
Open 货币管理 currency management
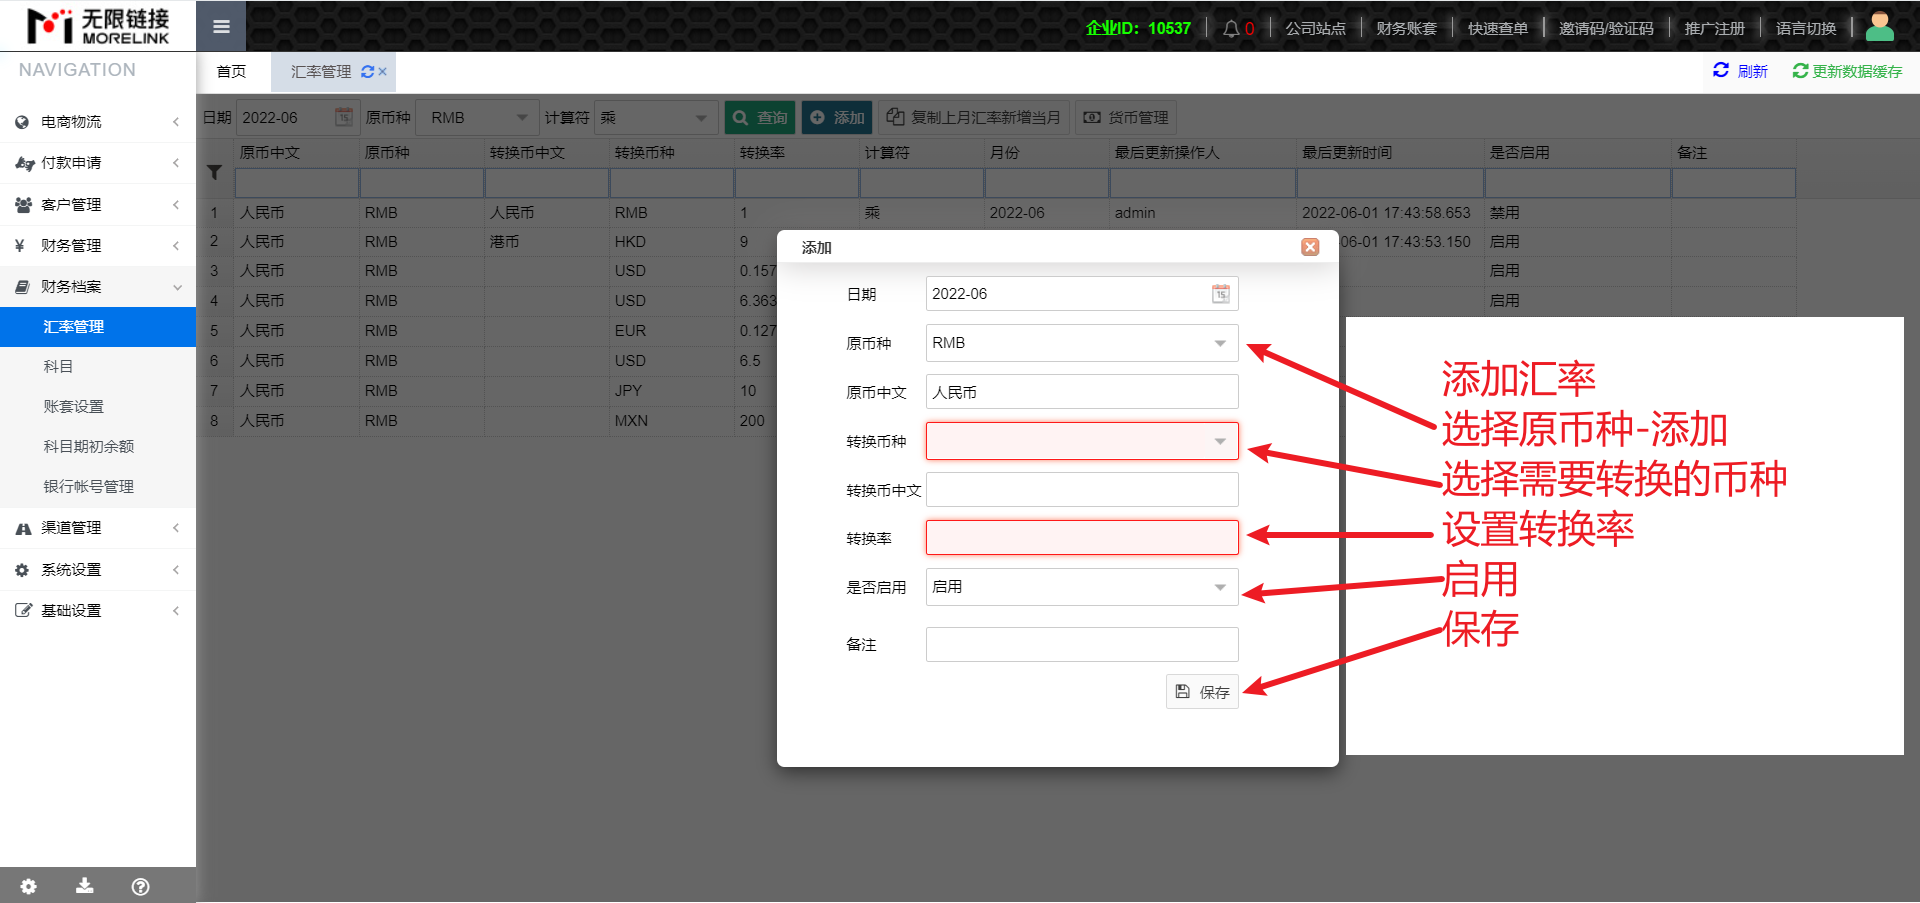tap(1126, 117)
